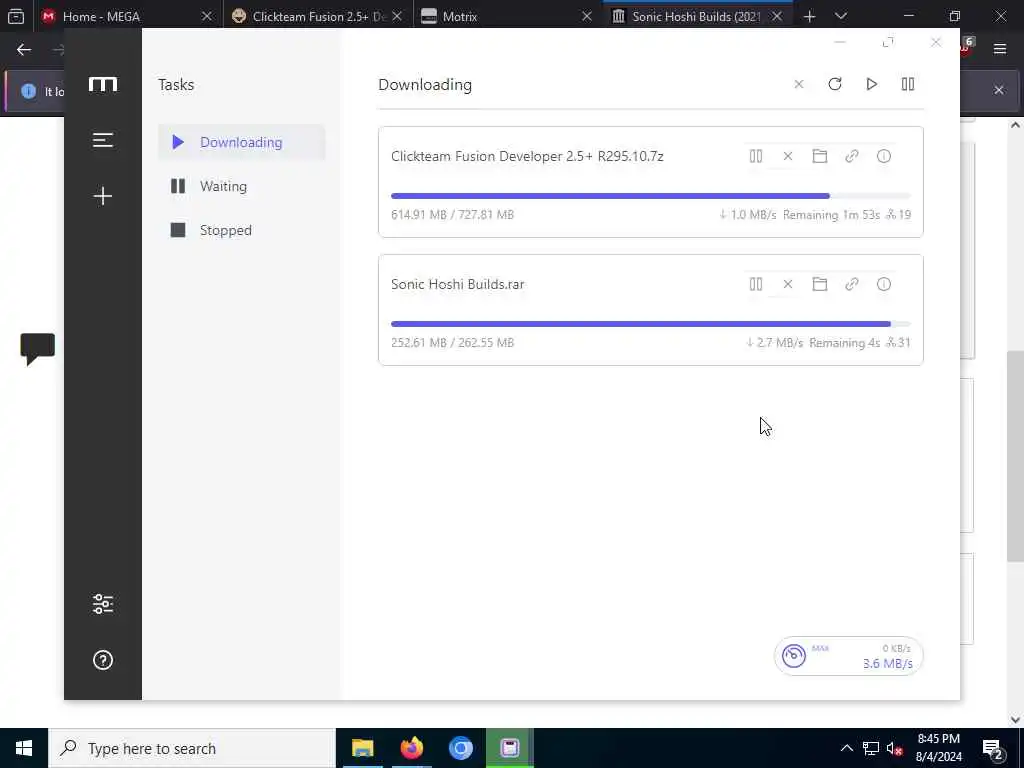Click the 252.61 MB / 262.55 MB size text
The image size is (1024, 768).
453,342
